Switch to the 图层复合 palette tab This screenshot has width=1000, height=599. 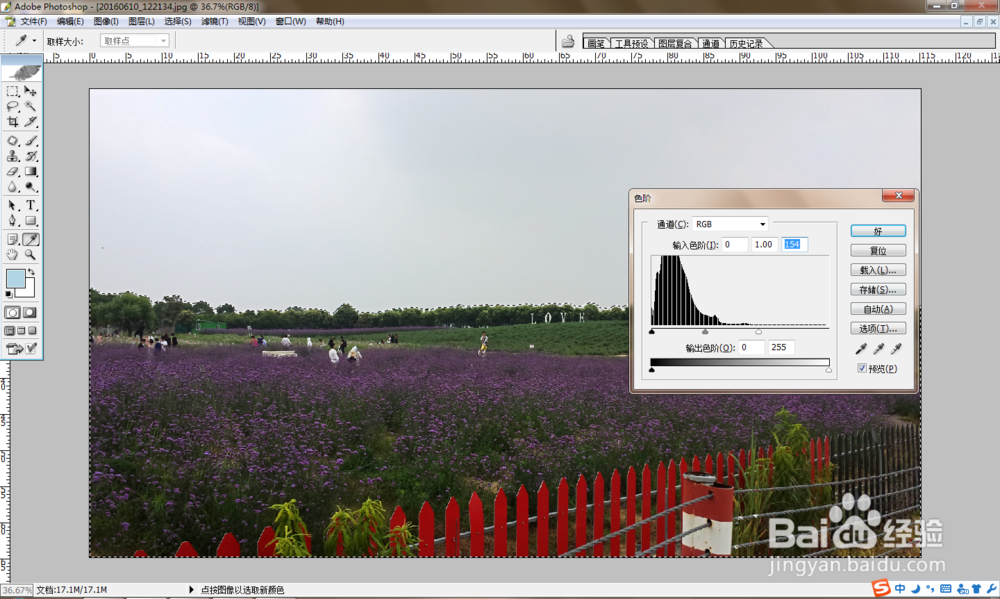click(x=675, y=43)
